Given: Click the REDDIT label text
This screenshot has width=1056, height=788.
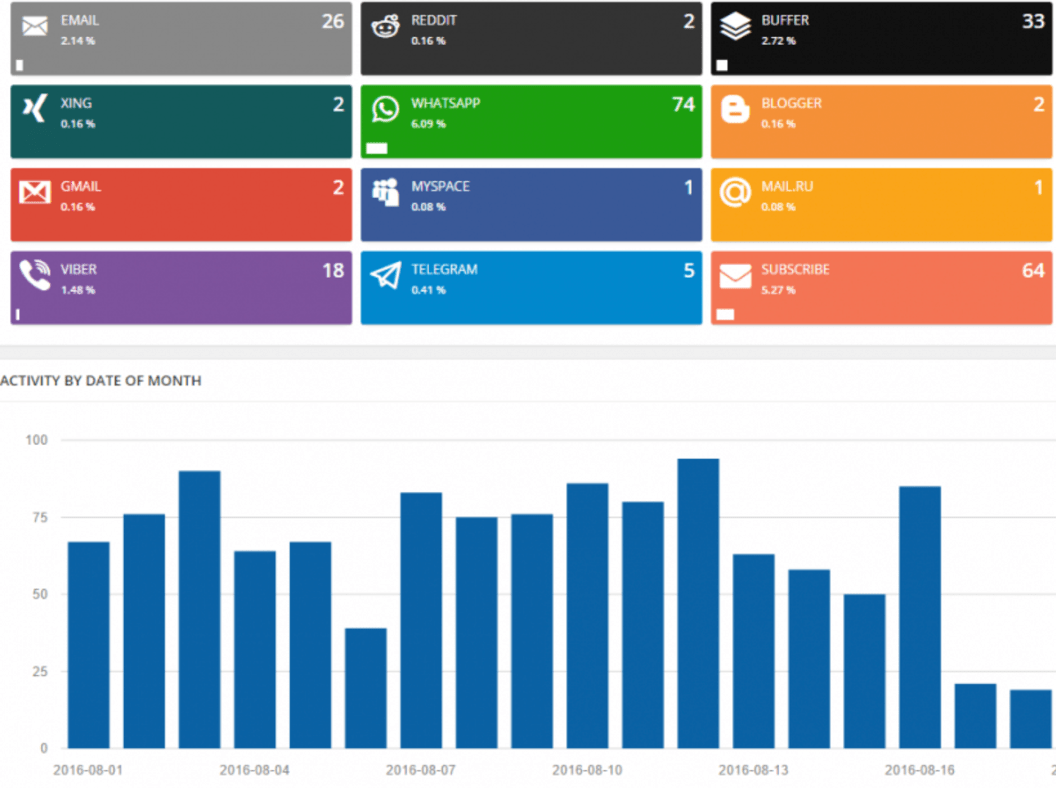Looking at the screenshot, I should pos(436,19).
